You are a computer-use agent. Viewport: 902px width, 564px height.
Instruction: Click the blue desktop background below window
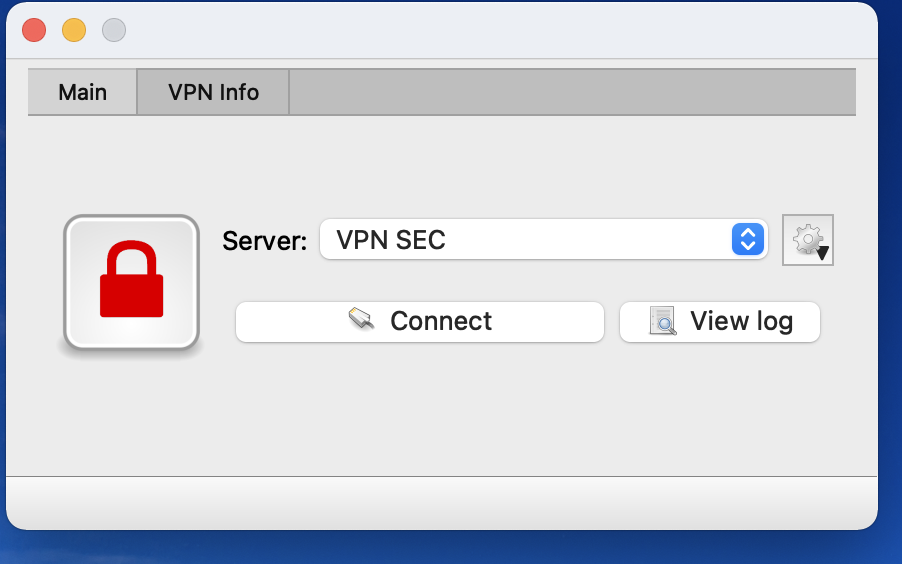pyautogui.click(x=451, y=547)
